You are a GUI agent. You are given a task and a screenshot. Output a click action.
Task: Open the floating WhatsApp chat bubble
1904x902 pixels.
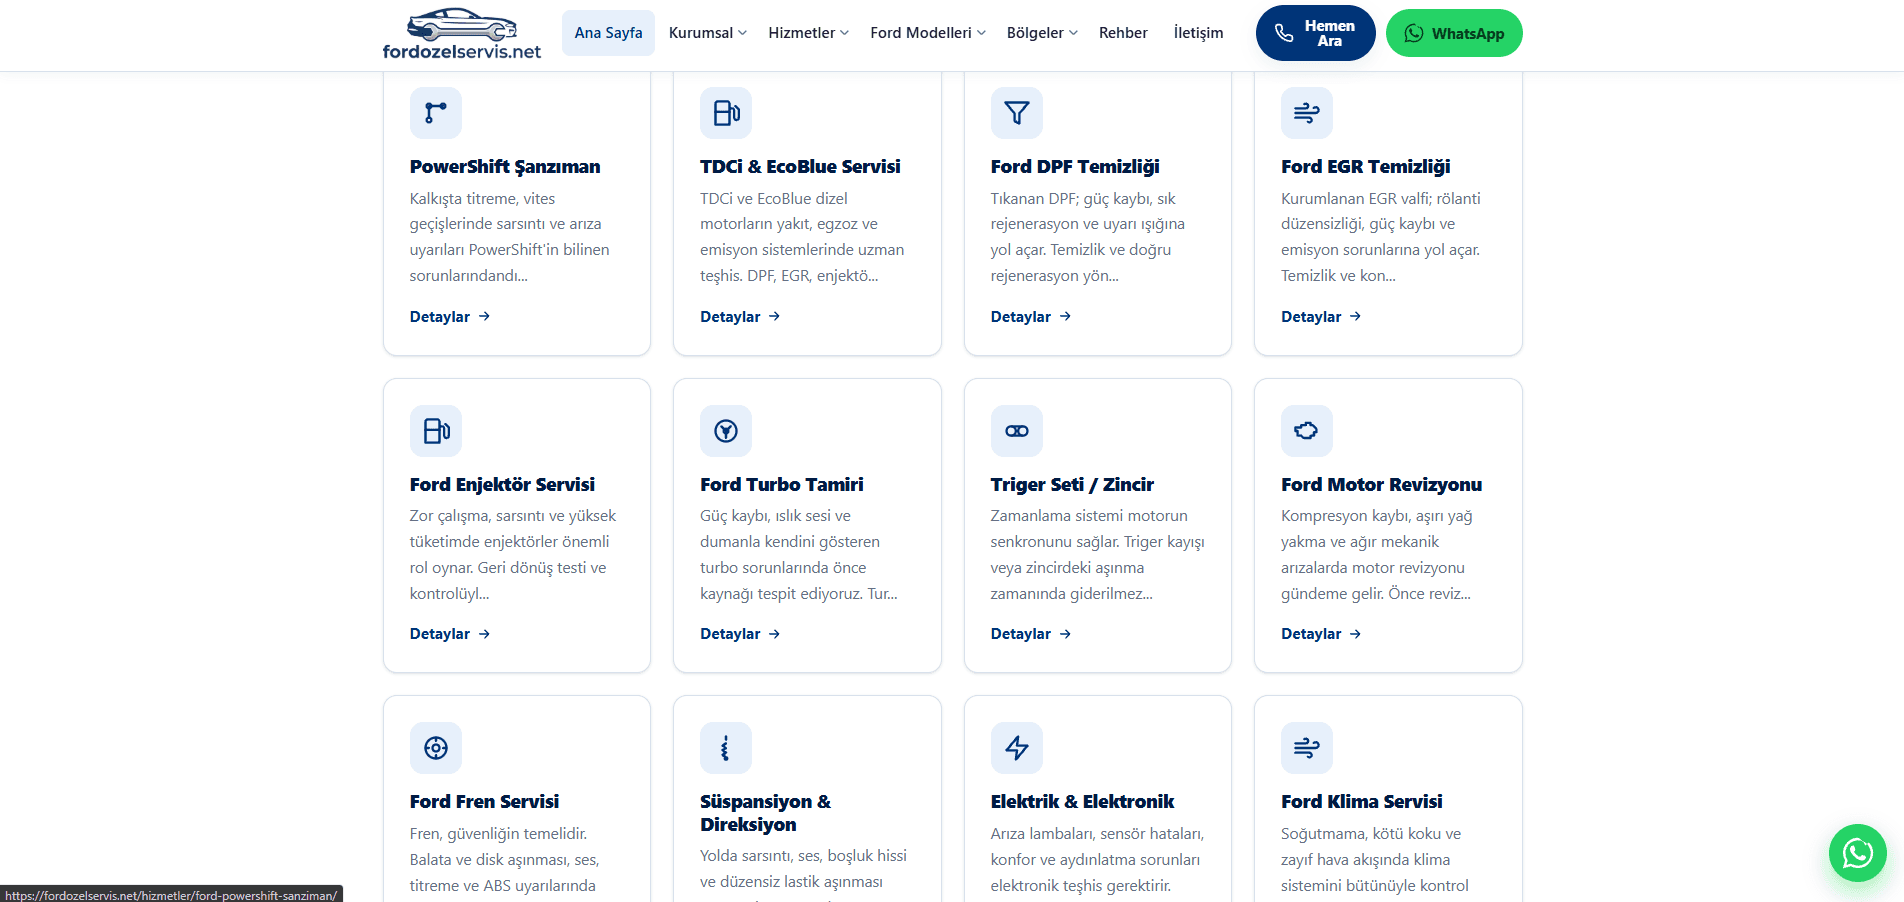coord(1858,853)
